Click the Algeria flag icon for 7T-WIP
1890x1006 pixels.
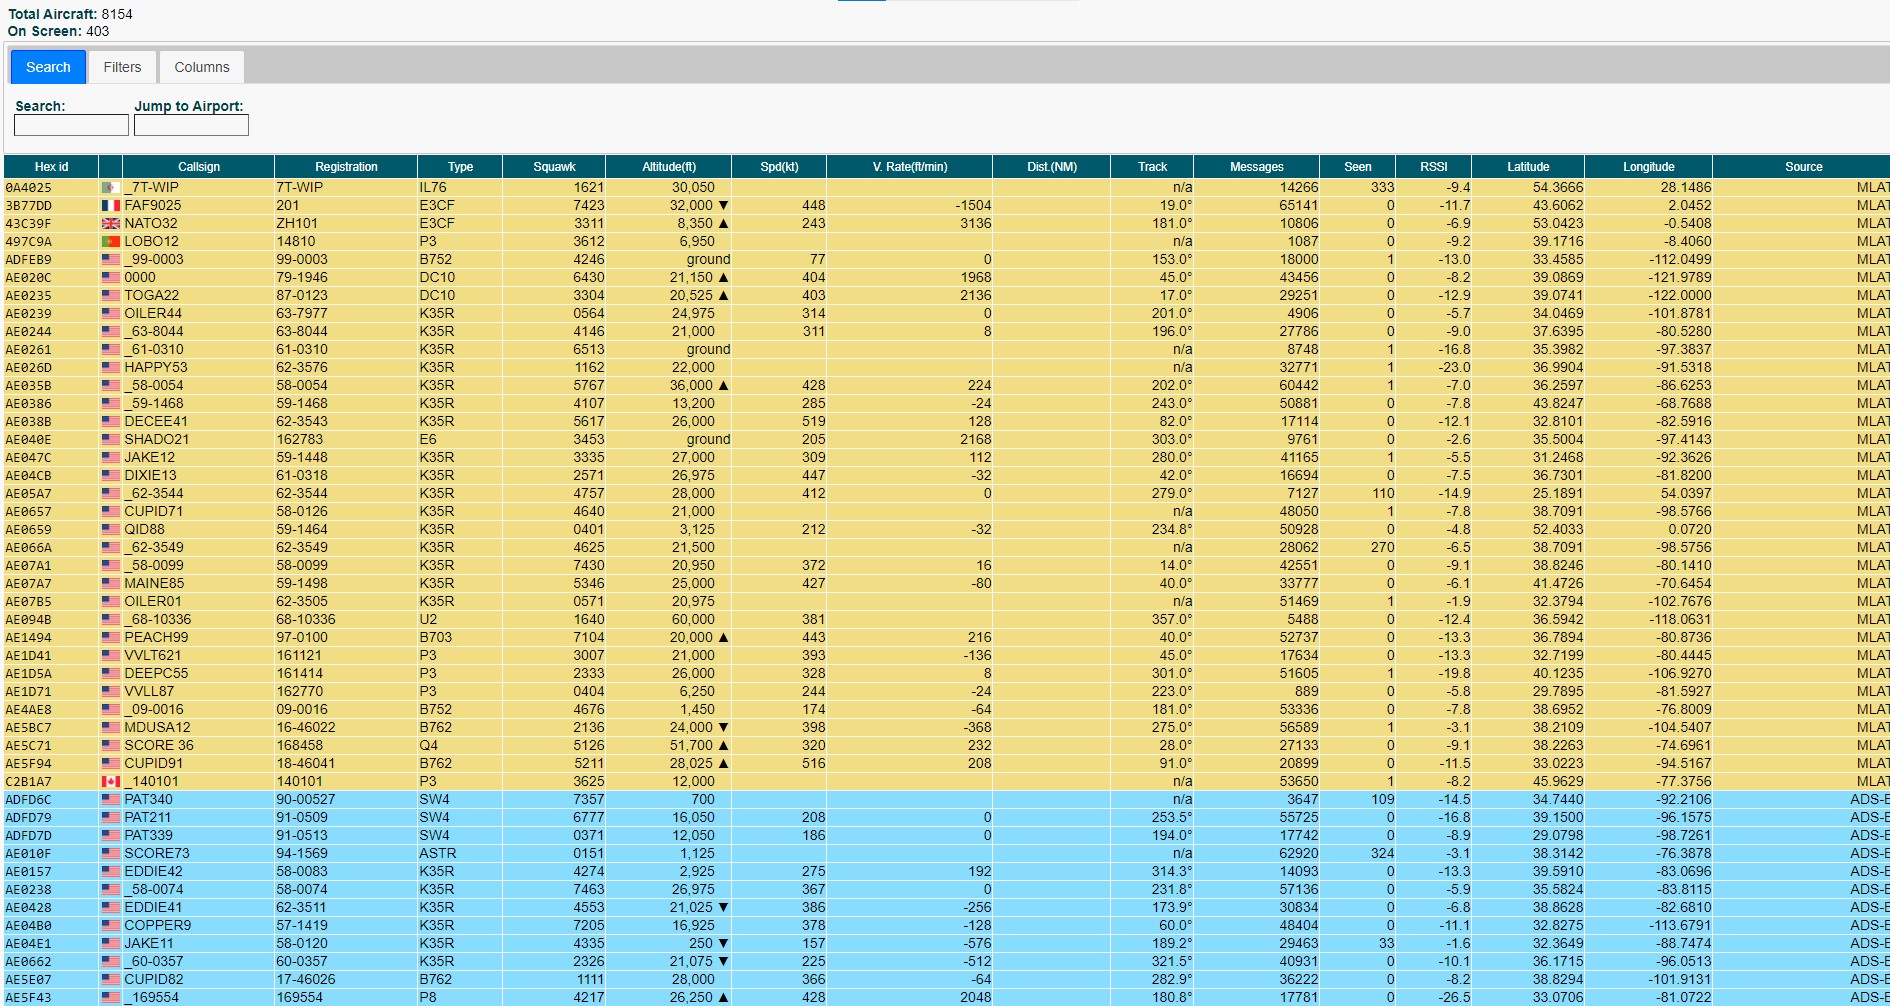click(x=110, y=188)
